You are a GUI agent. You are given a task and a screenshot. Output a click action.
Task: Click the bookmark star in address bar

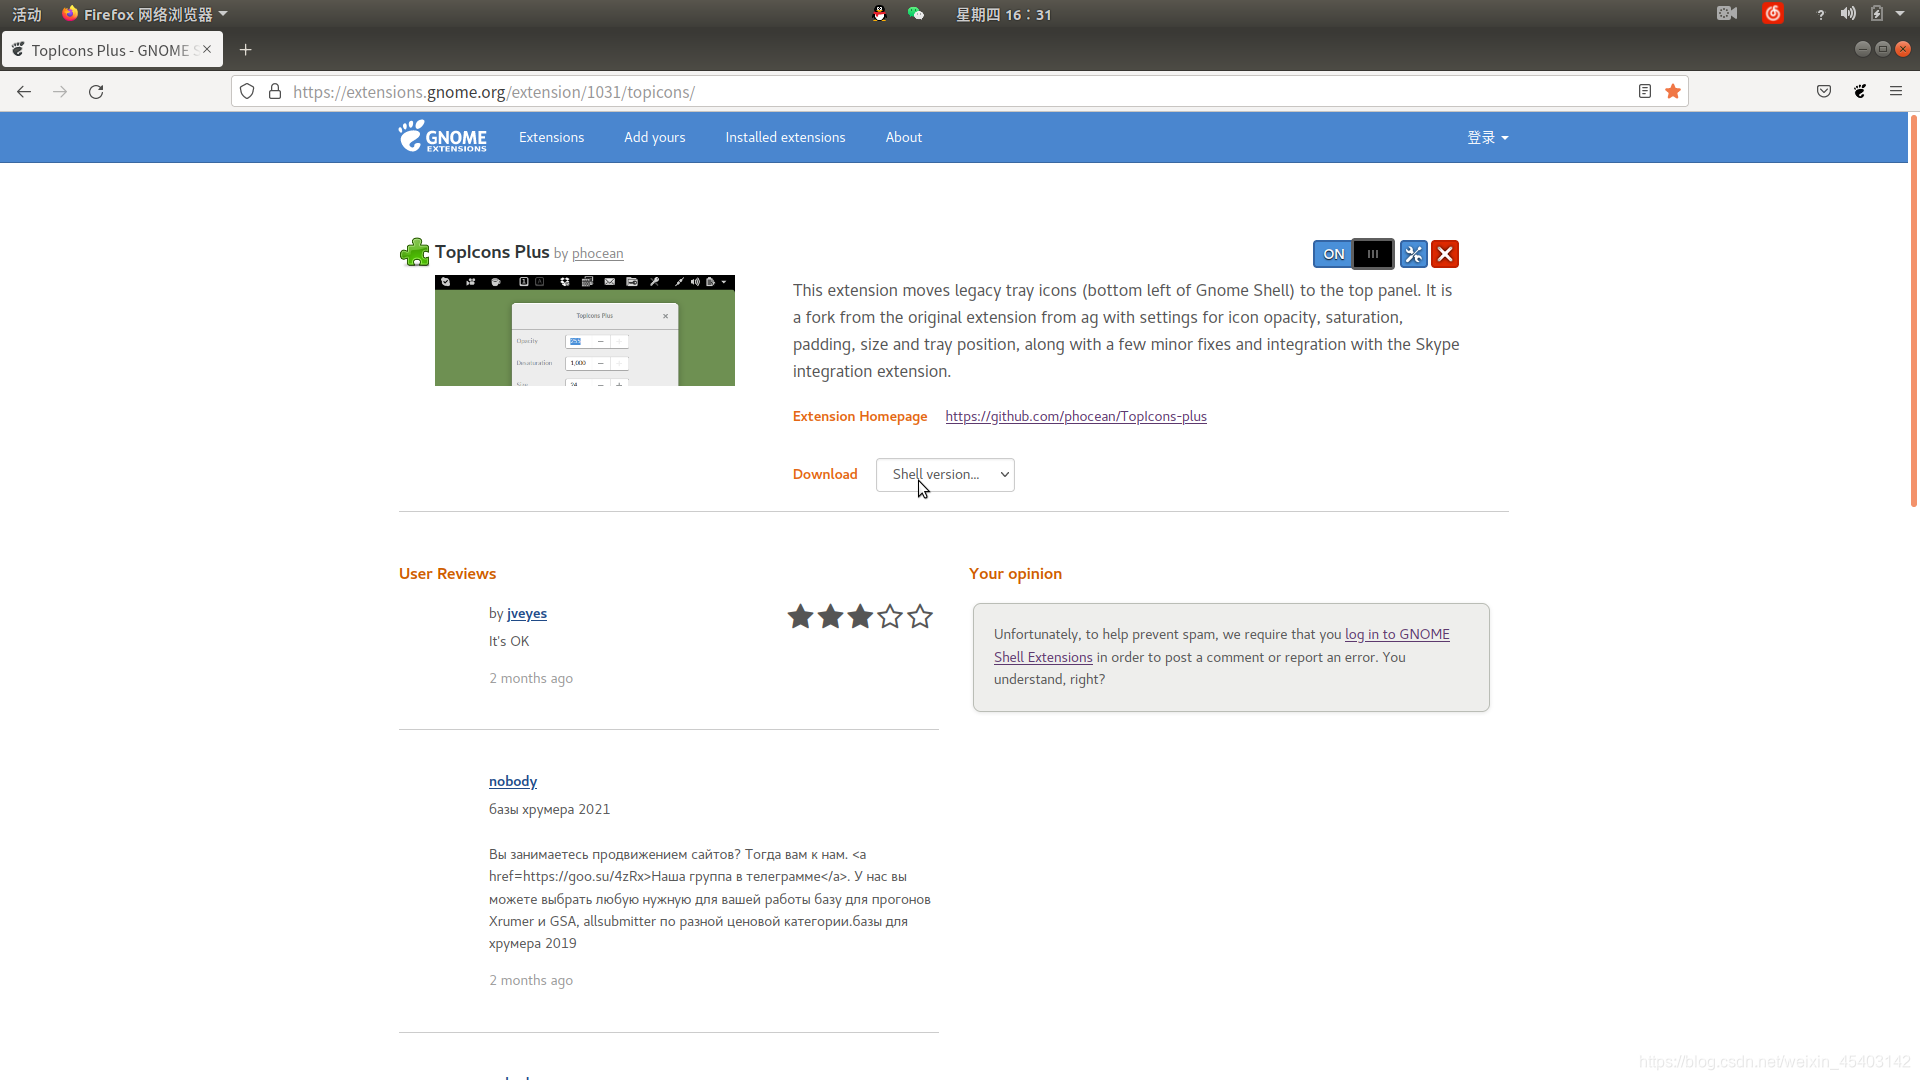(x=1673, y=91)
